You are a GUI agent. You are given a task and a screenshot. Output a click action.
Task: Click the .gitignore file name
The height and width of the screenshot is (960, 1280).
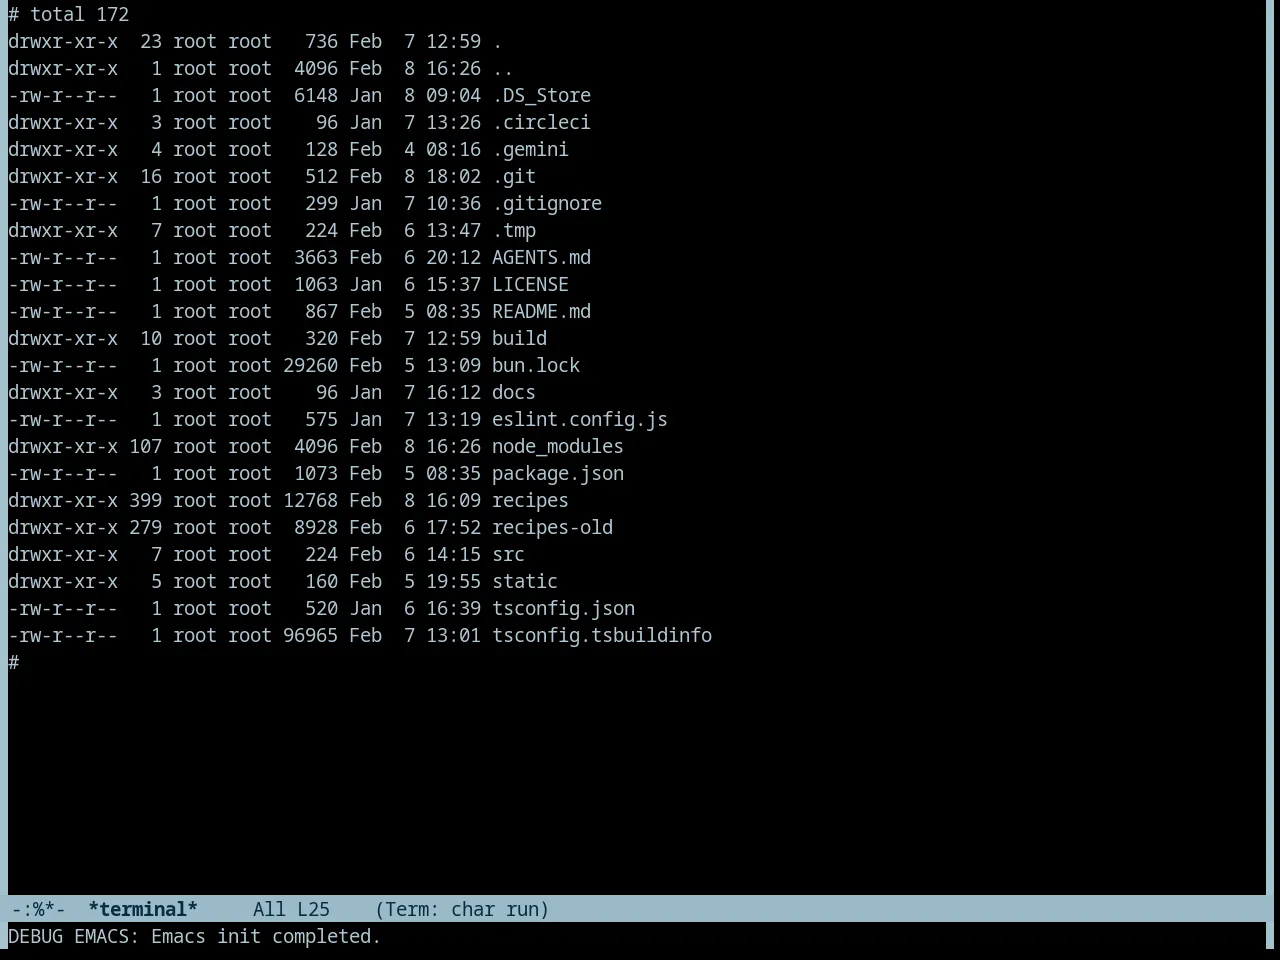point(547,204)
